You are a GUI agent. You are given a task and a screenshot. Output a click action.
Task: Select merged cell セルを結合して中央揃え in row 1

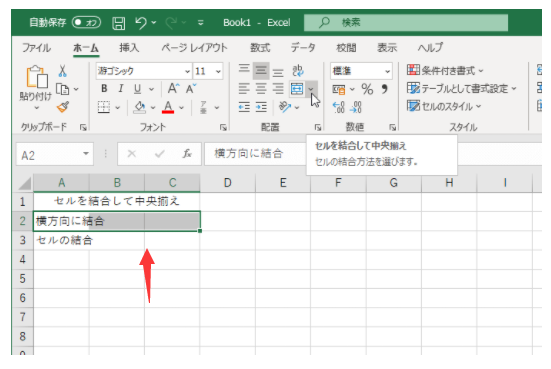pyautogui.click(x=117, y=201)
